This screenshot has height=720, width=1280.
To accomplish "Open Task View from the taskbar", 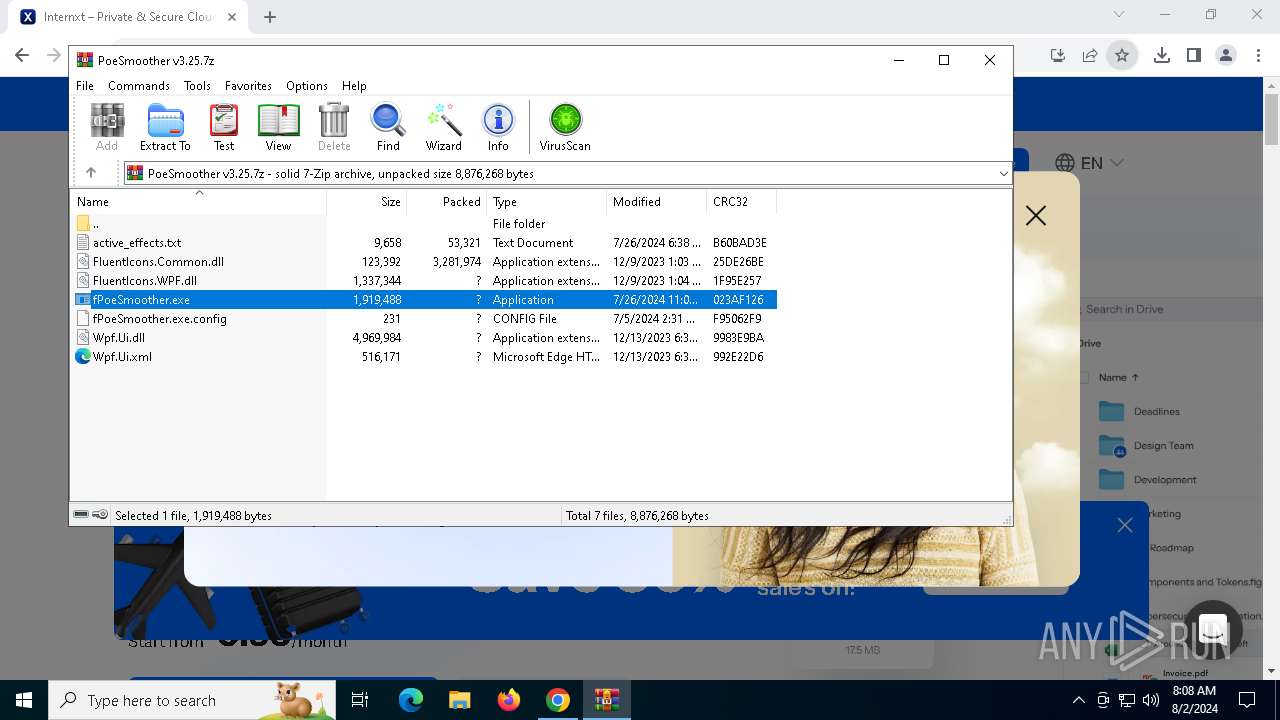I will [x=360, y=700].
